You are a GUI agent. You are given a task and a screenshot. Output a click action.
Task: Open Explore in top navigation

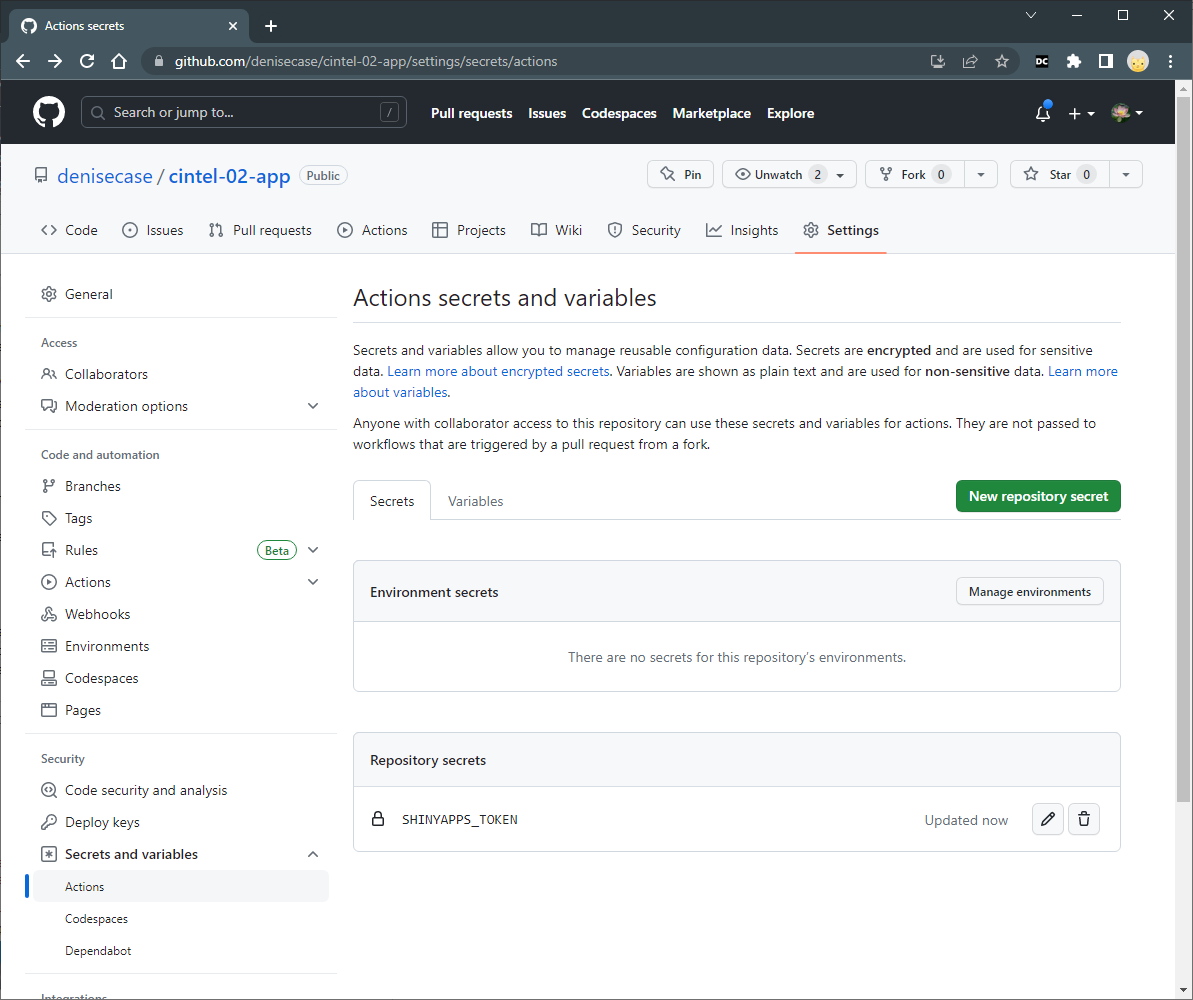click(791, 113)
